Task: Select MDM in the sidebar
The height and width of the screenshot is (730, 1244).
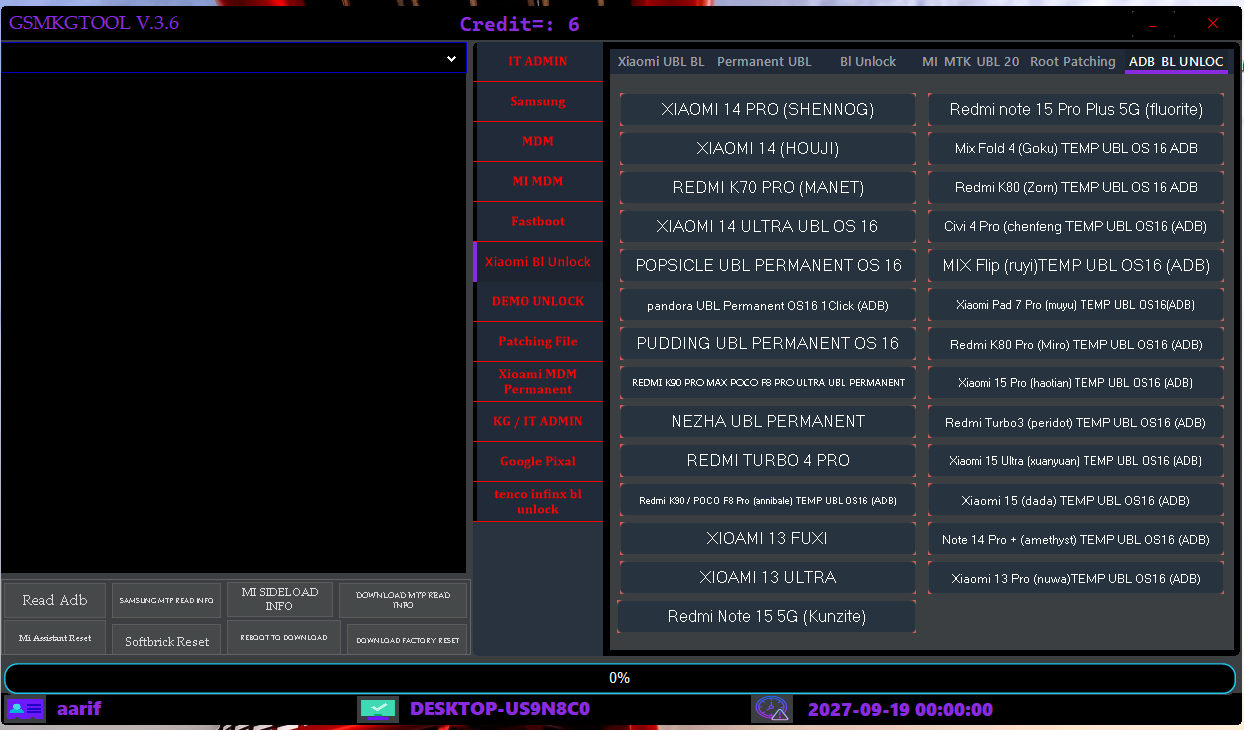Action: (x=538, y=142)
